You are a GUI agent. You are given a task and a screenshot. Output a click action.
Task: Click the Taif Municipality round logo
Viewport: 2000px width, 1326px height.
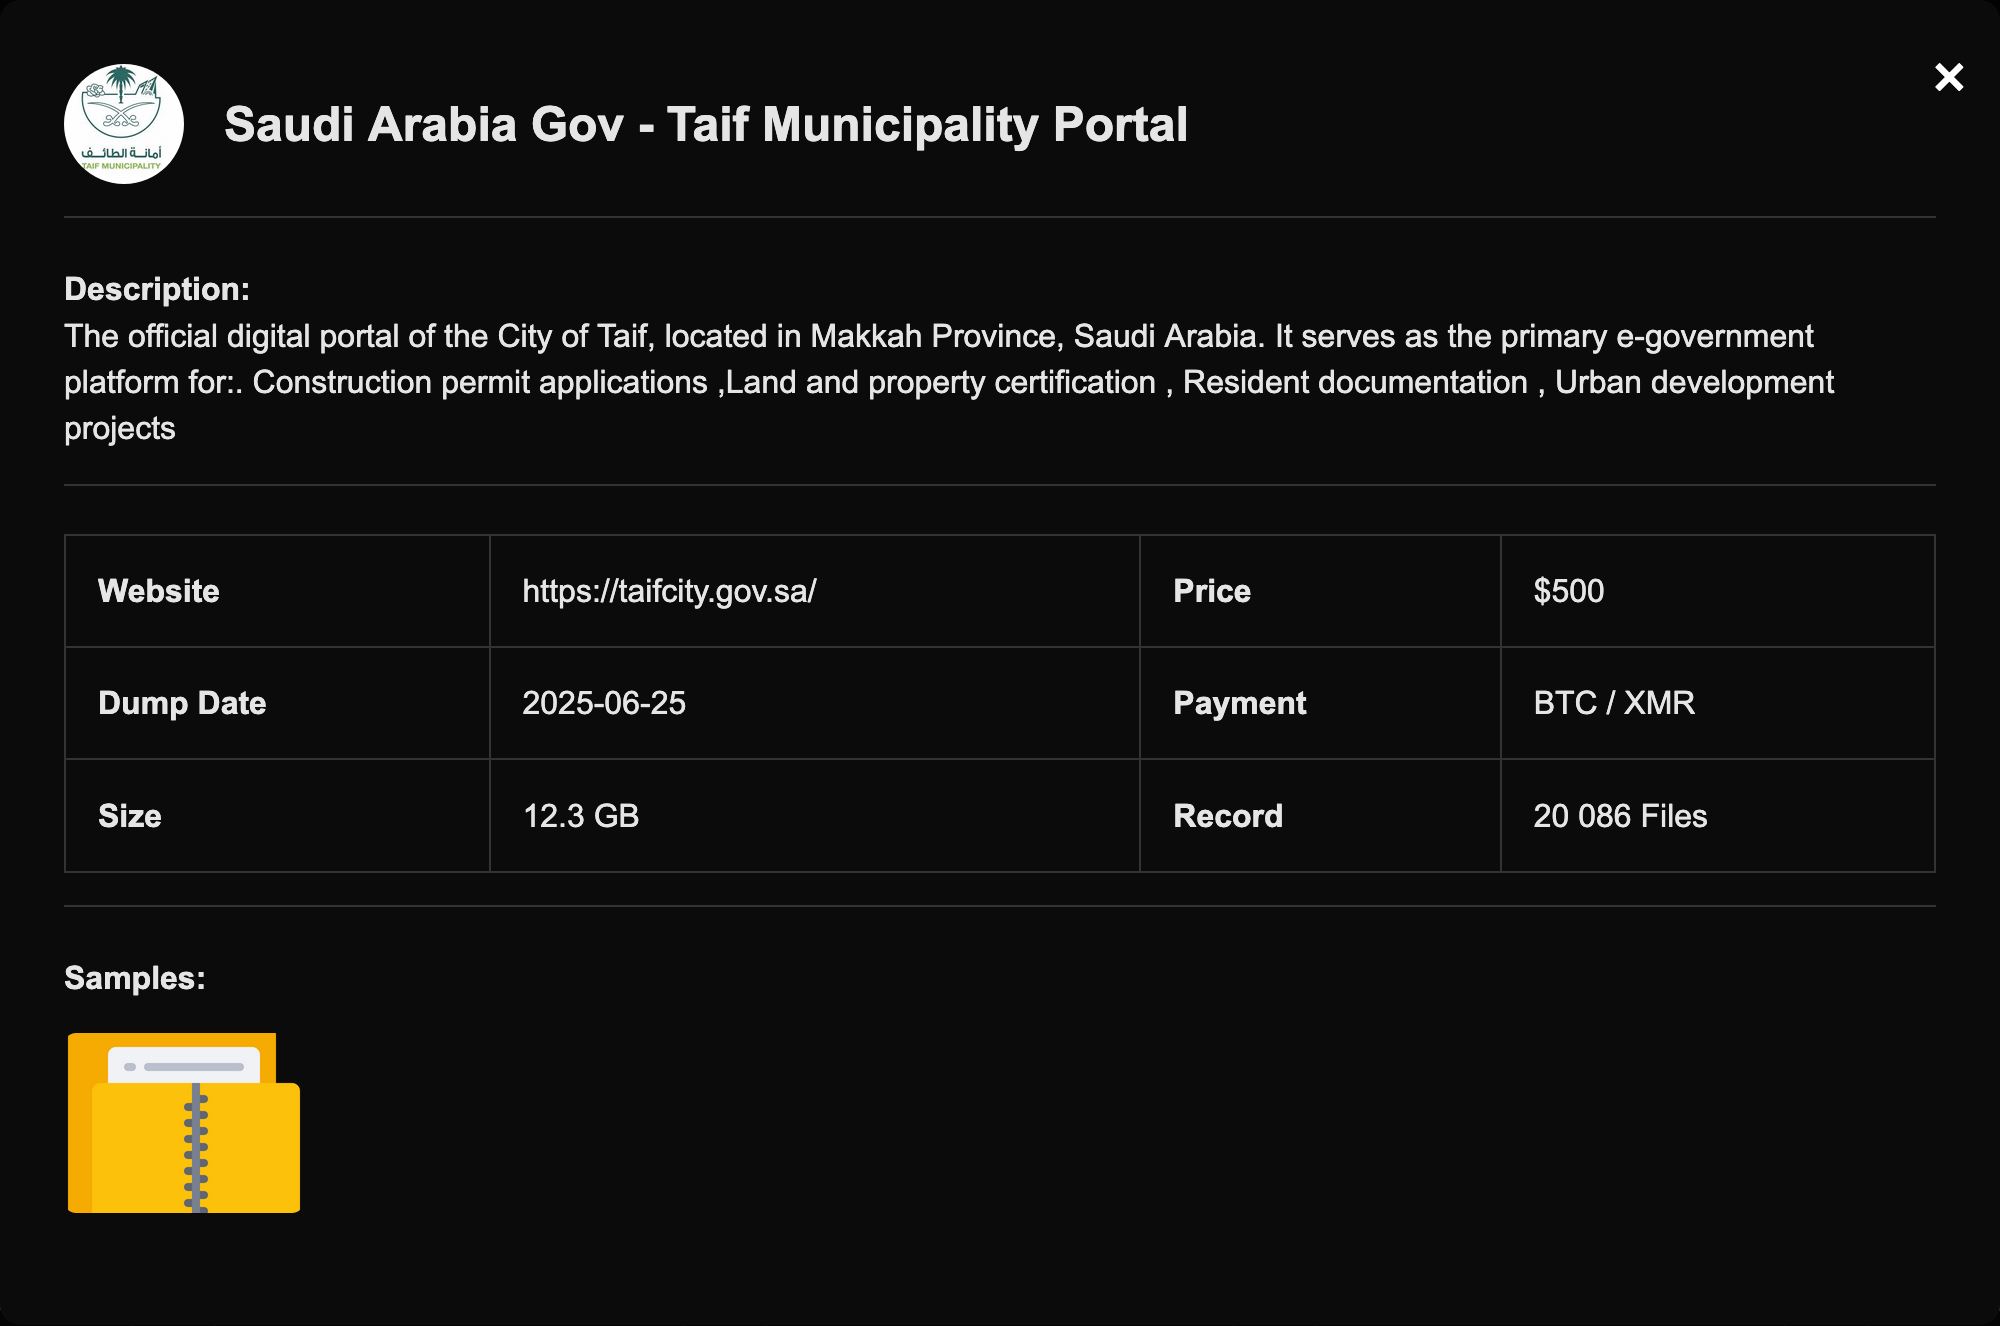(x=124, y=124)
